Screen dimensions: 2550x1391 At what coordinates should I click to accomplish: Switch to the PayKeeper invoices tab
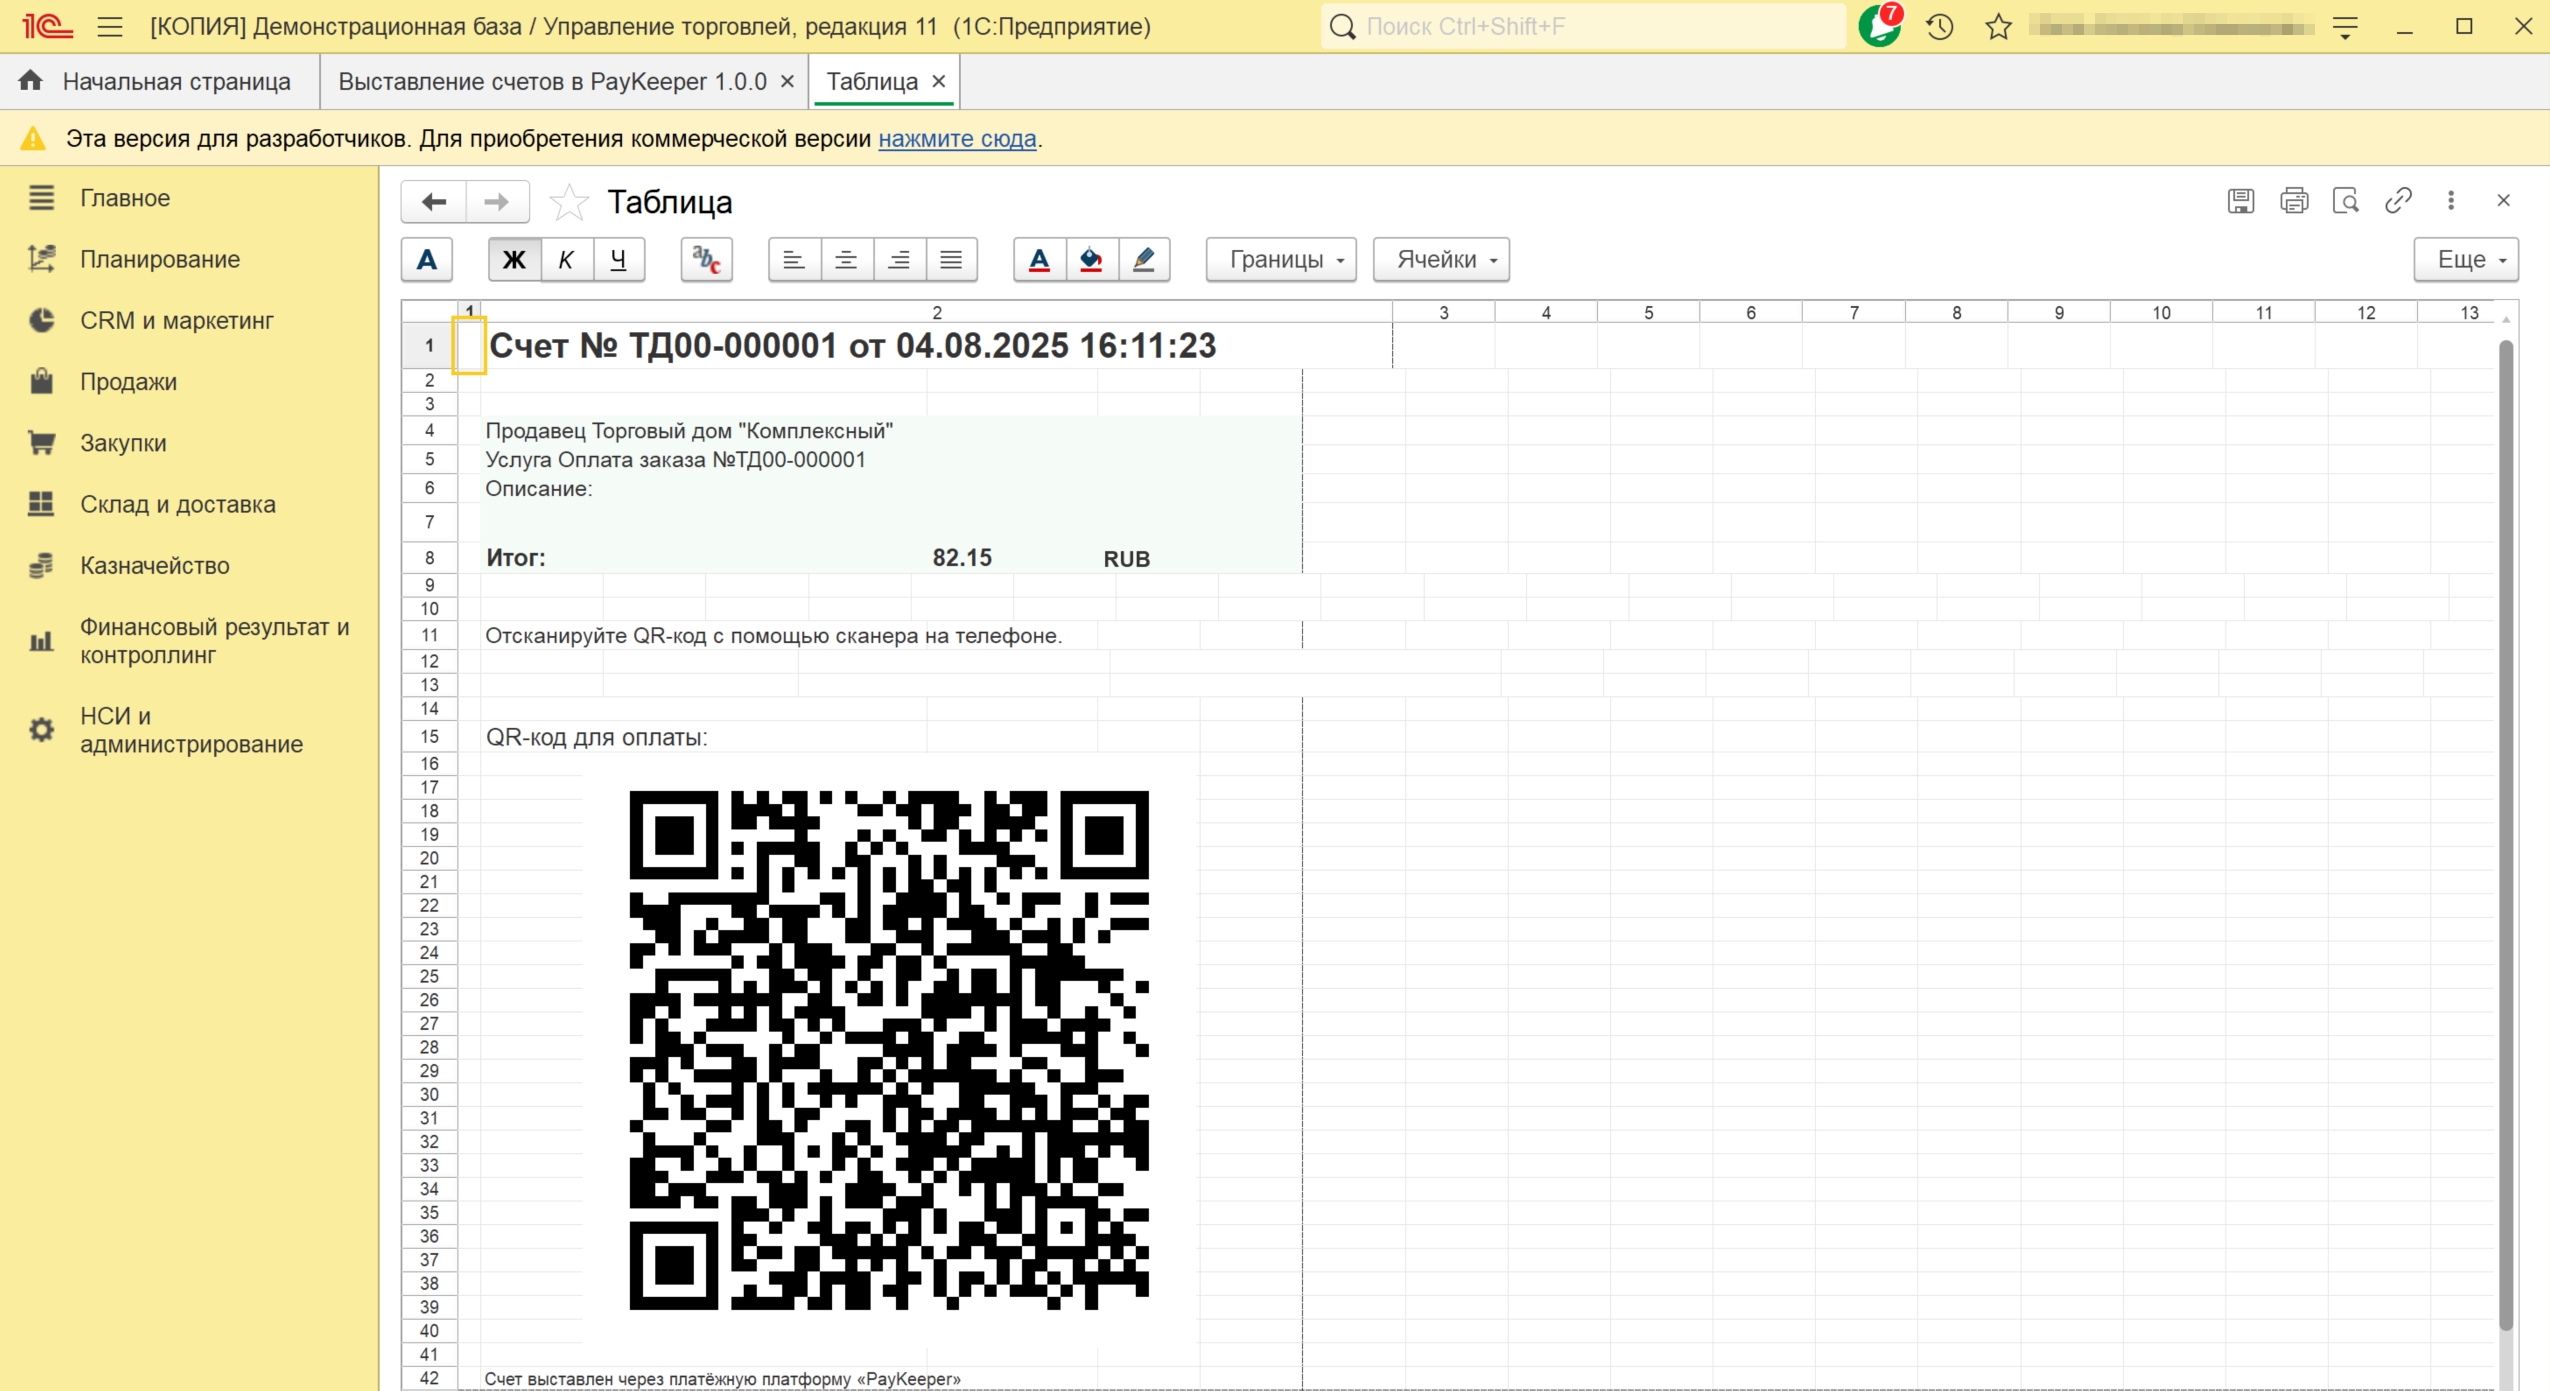point(552,82)
